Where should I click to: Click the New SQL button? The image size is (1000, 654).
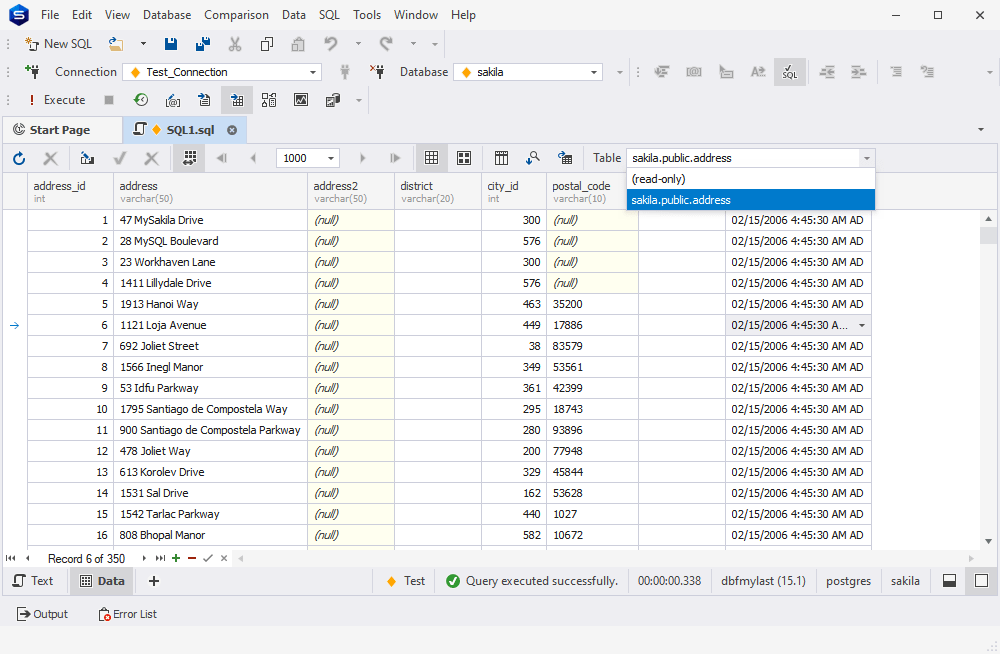coord(58,44)
